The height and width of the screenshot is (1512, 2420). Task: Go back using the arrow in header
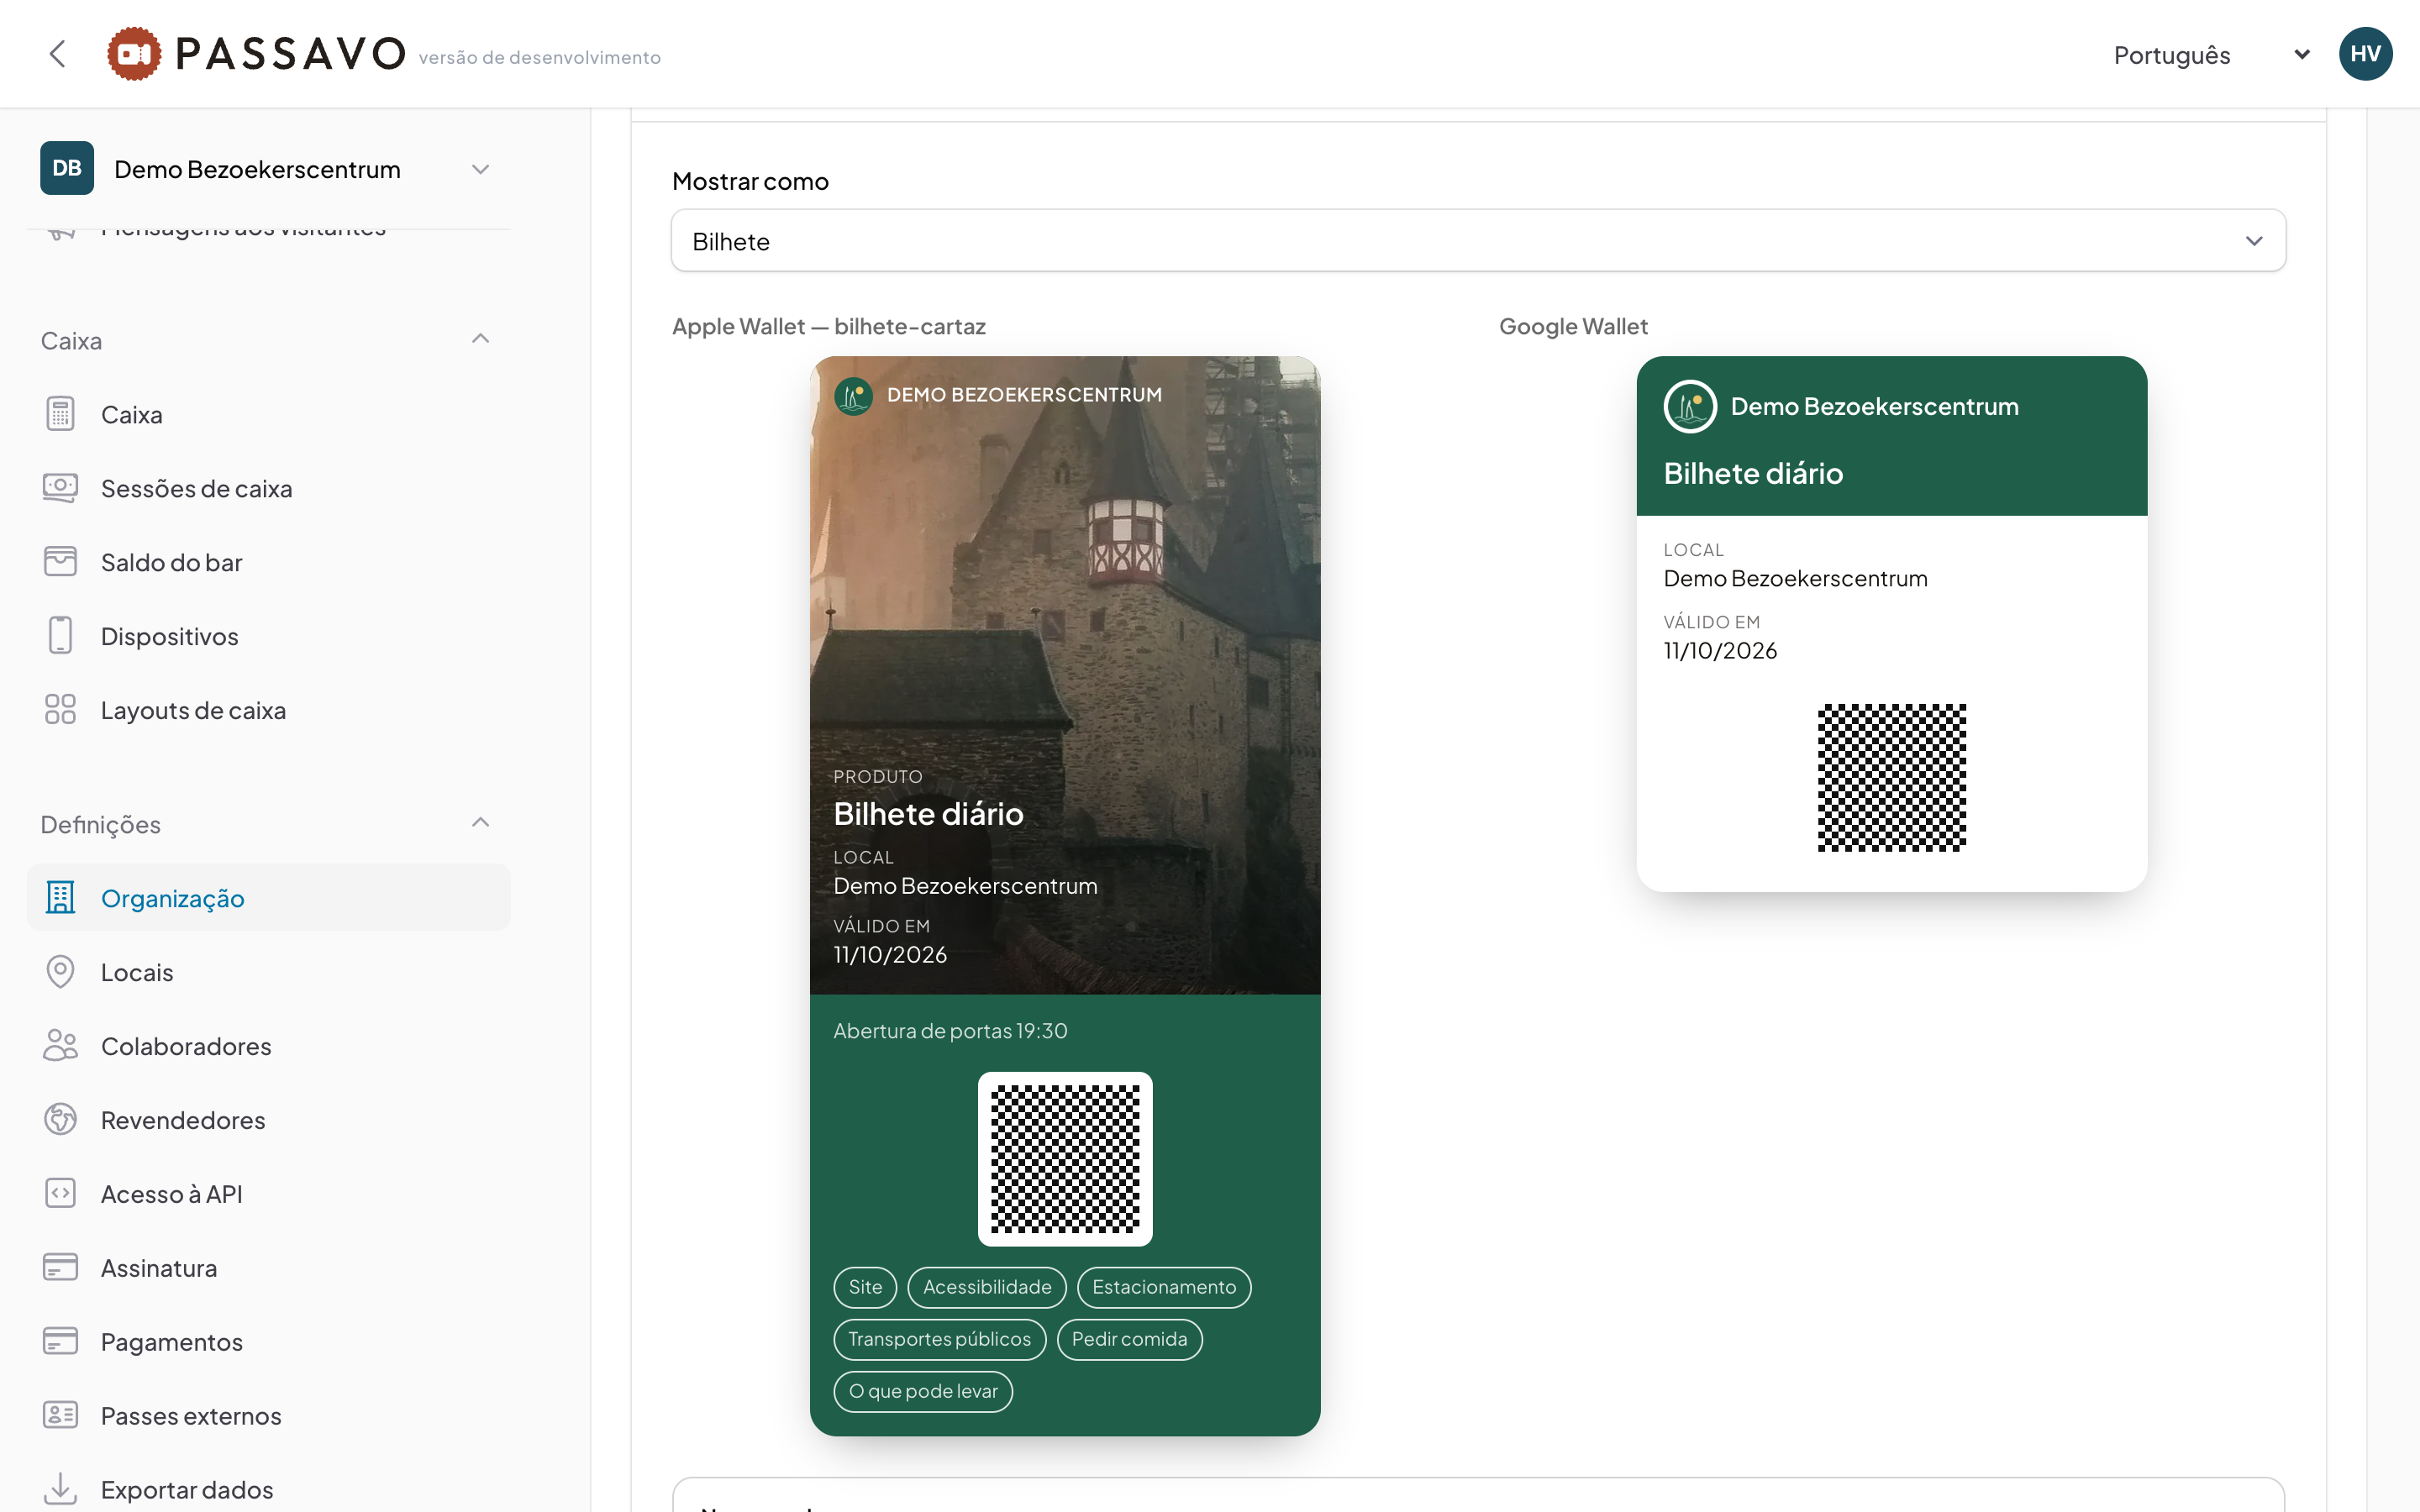pyautogui.click(x=57, y=54)
